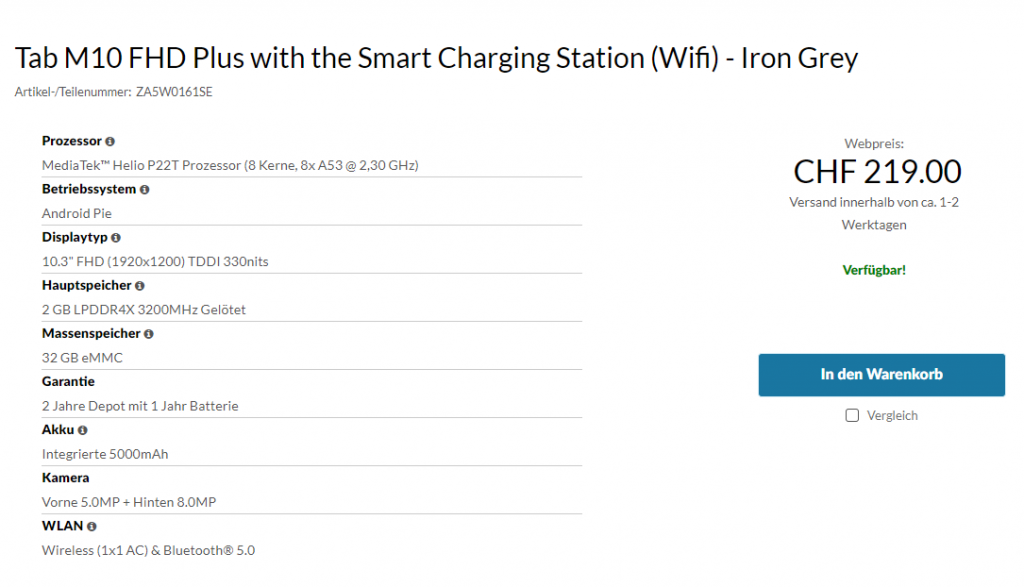Open the Displaytyp info tooltip icon
This screenshot has height=587, width=1024.
(116, 238)
